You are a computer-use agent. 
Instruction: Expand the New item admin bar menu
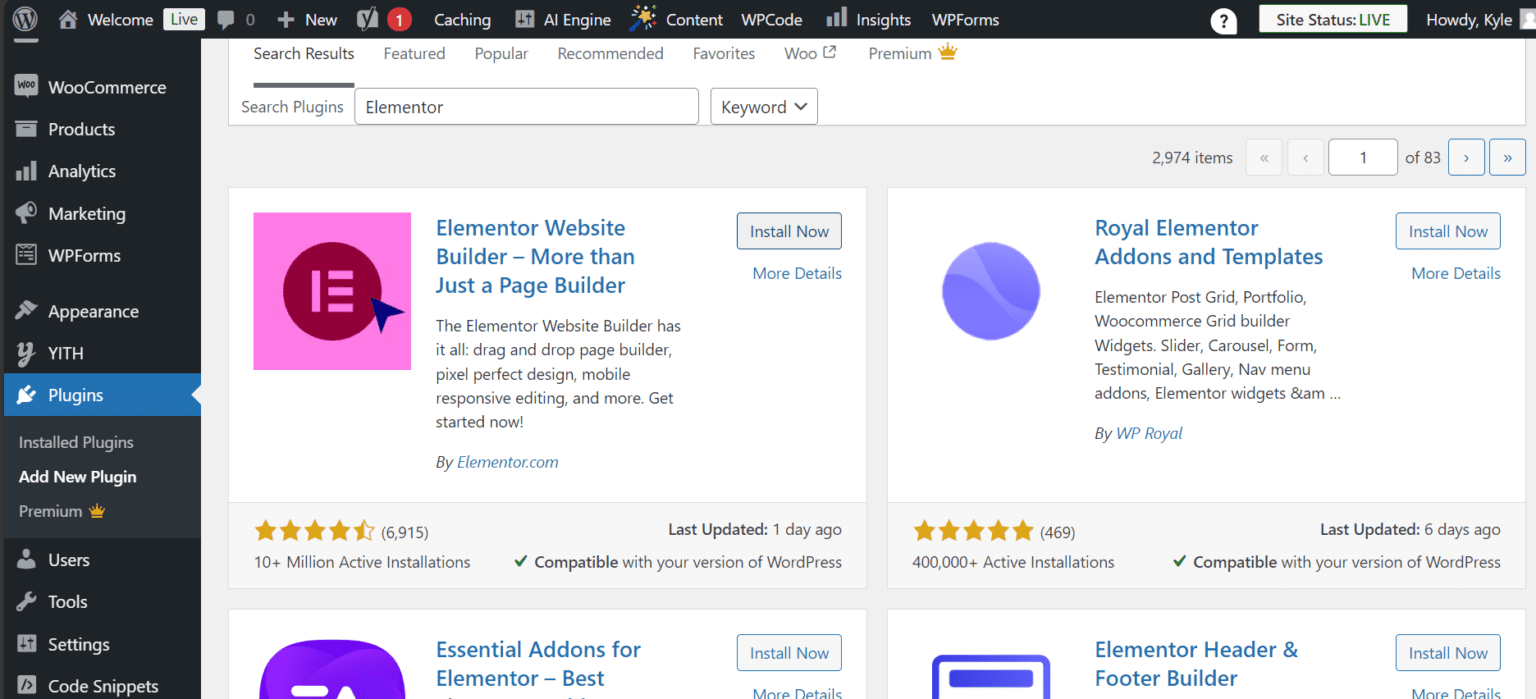[x=307, y=18]
